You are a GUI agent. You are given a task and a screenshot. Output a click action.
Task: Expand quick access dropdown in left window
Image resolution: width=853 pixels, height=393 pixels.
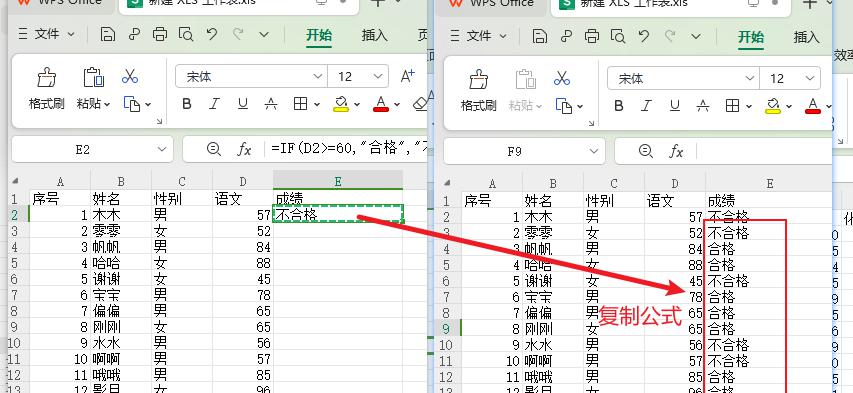(x=264, y=34)
